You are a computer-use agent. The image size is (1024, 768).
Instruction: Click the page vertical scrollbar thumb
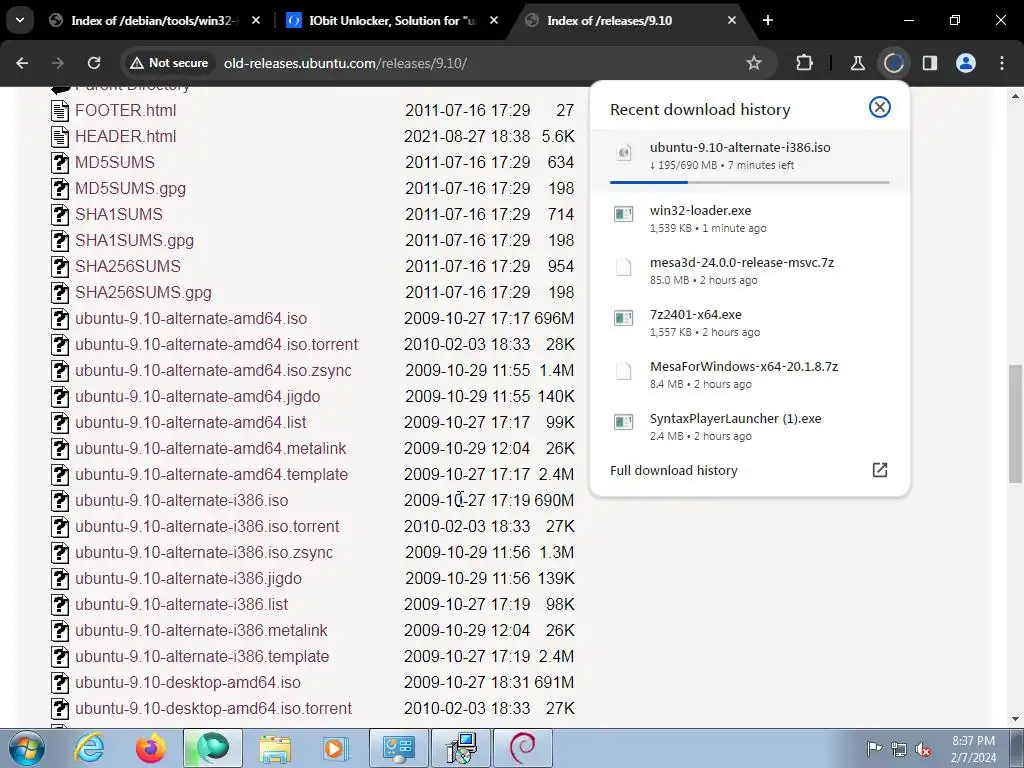tap(1015, 423)
